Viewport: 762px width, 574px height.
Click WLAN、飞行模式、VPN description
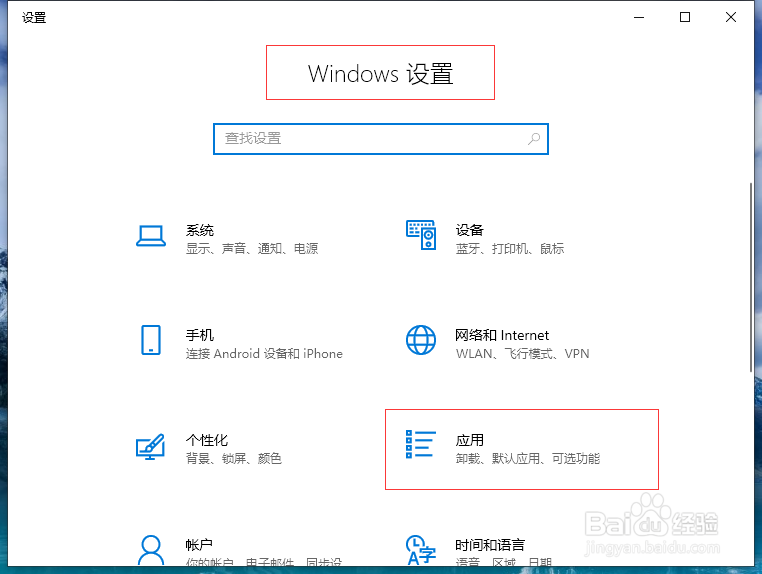pos(522,353)
